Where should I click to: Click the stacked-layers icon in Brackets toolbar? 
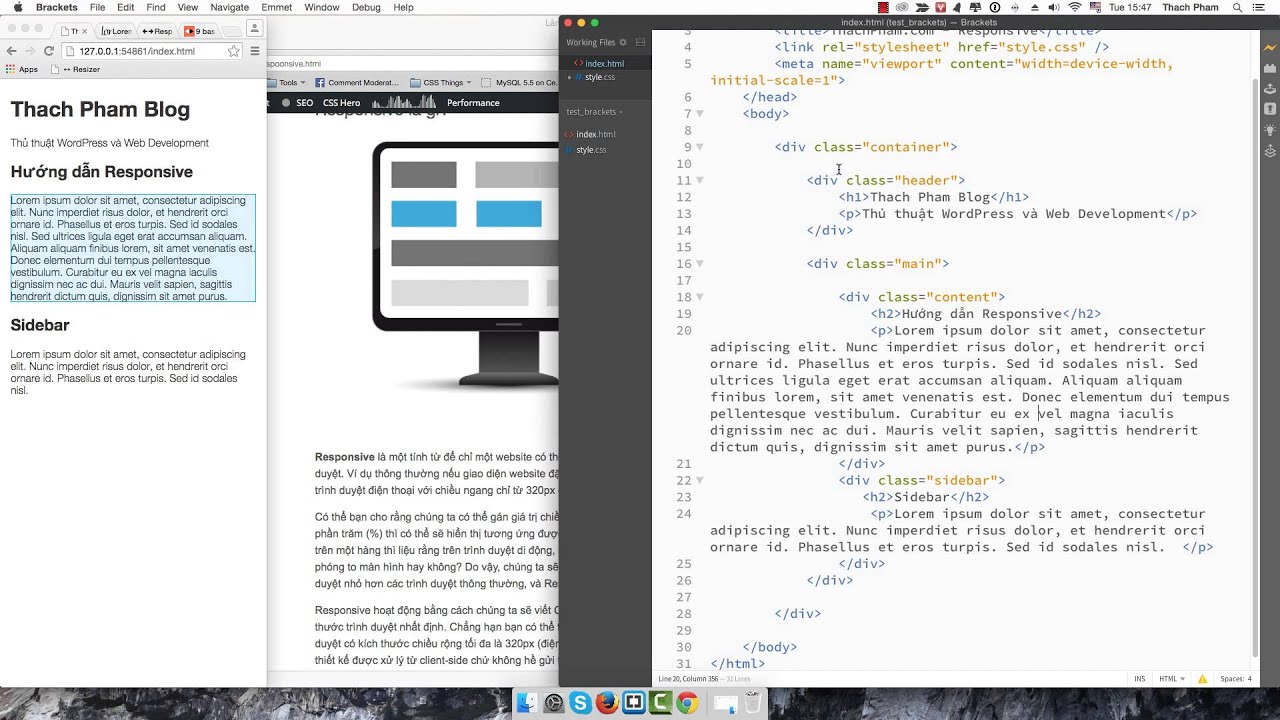point(1270,152)
